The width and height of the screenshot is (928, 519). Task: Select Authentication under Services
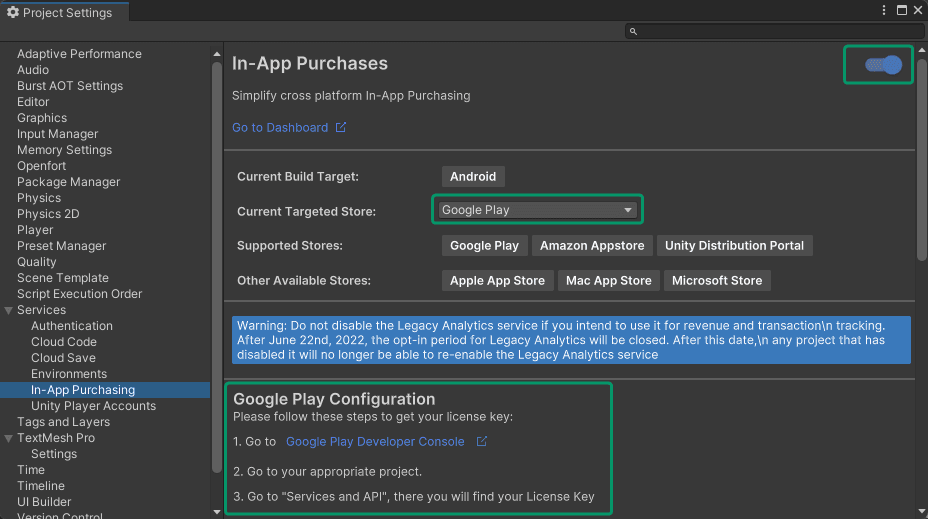72,325
